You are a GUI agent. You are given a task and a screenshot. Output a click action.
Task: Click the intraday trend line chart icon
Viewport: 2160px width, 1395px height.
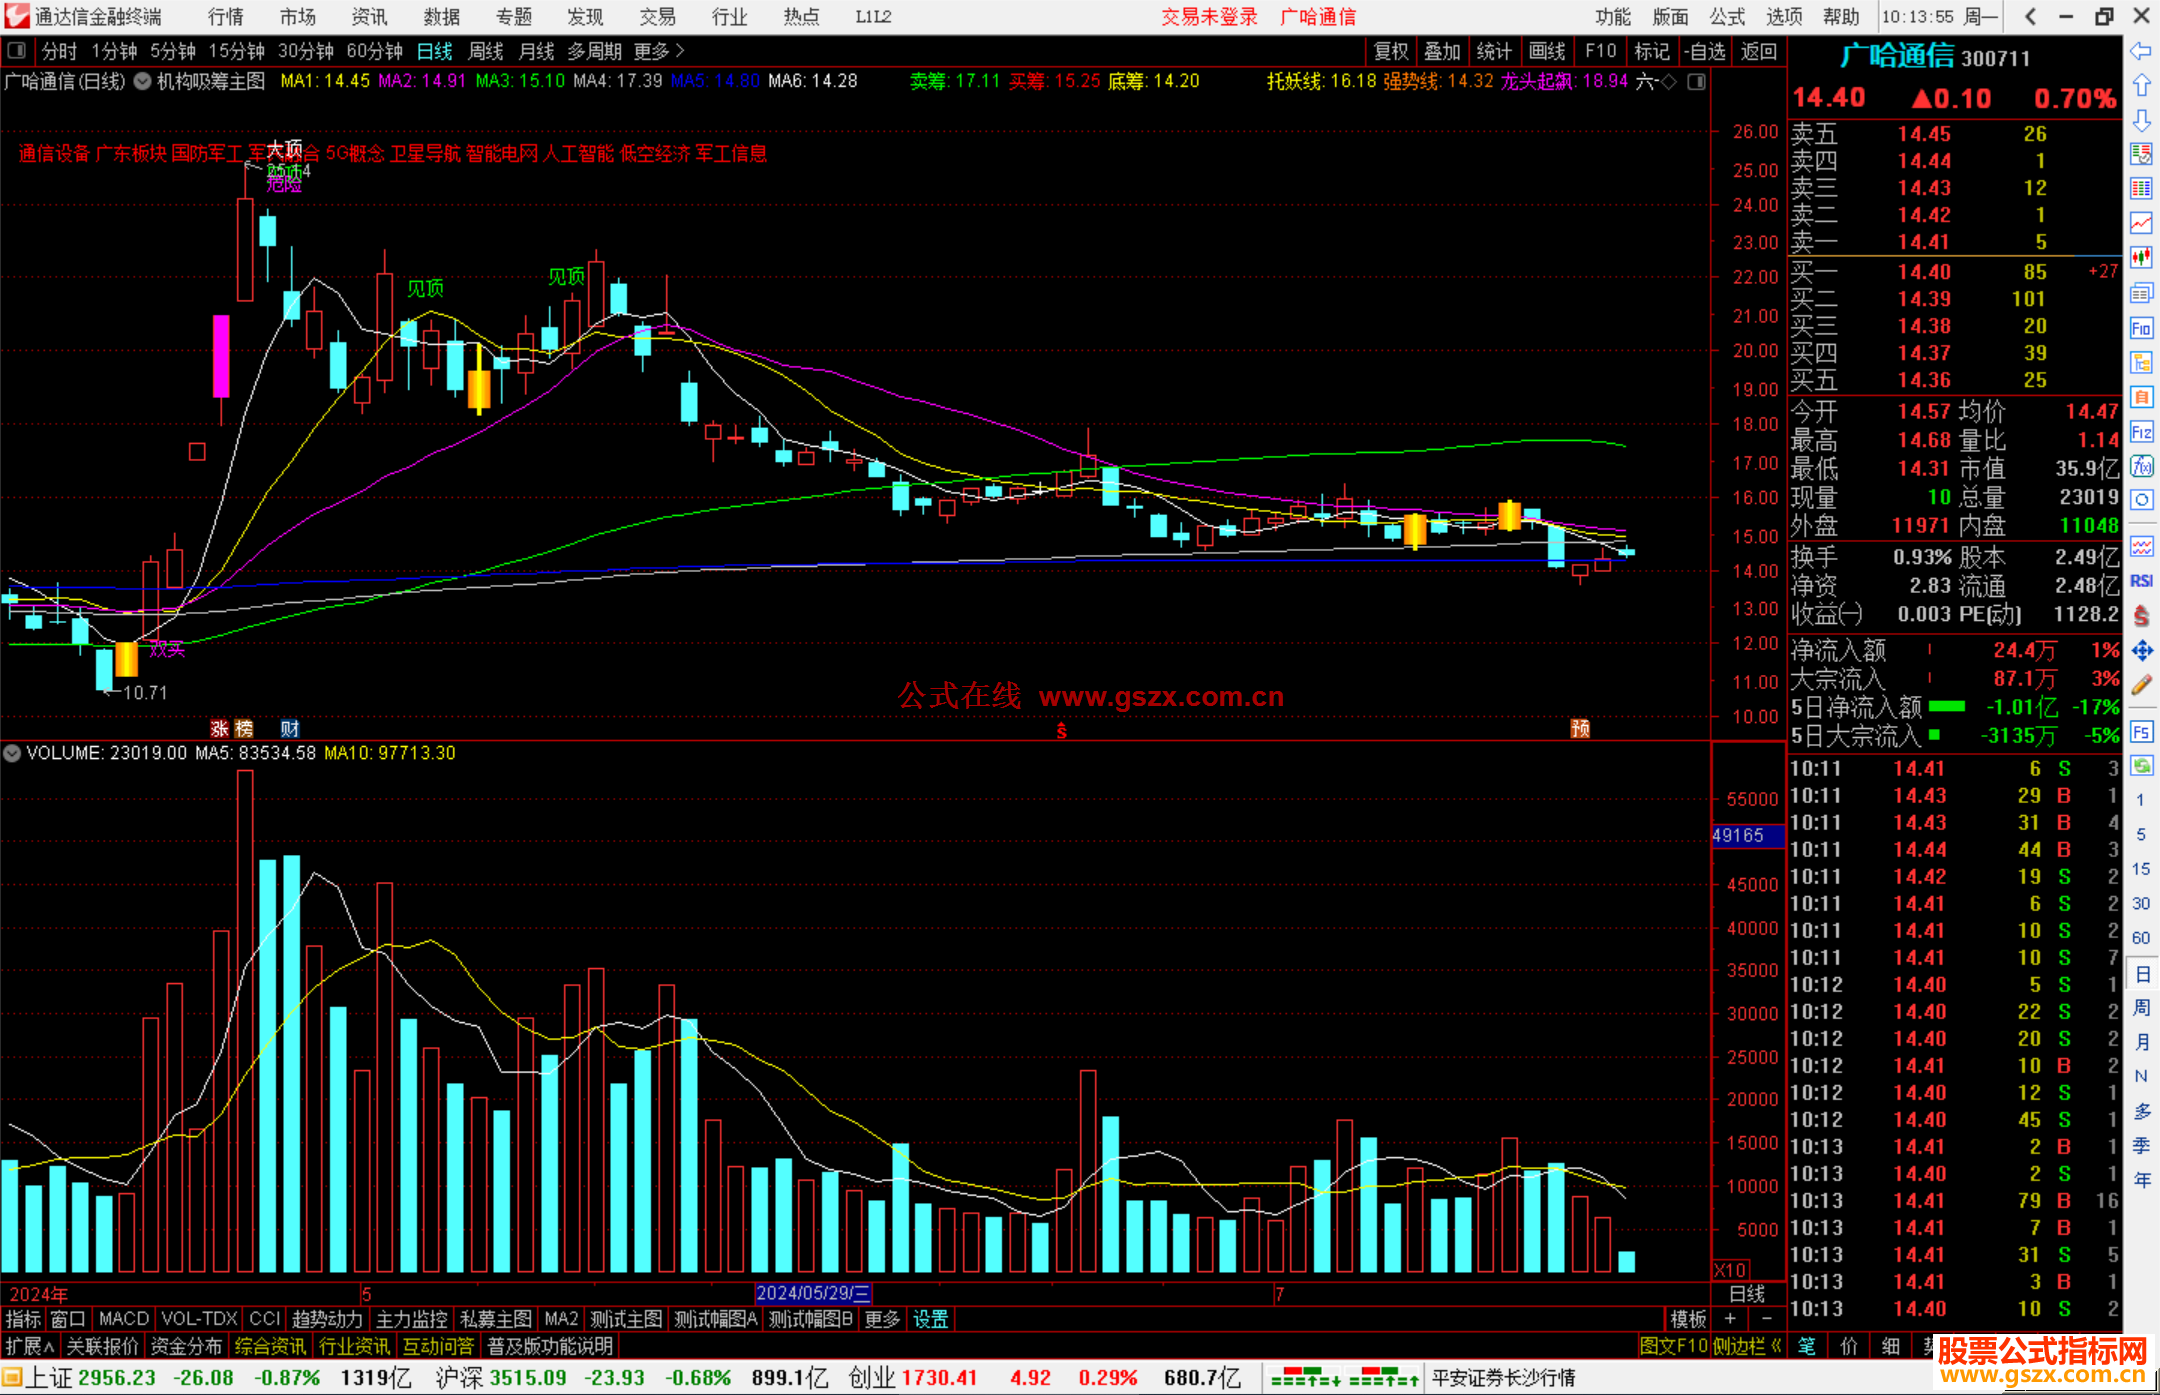tap(2141, 222)
